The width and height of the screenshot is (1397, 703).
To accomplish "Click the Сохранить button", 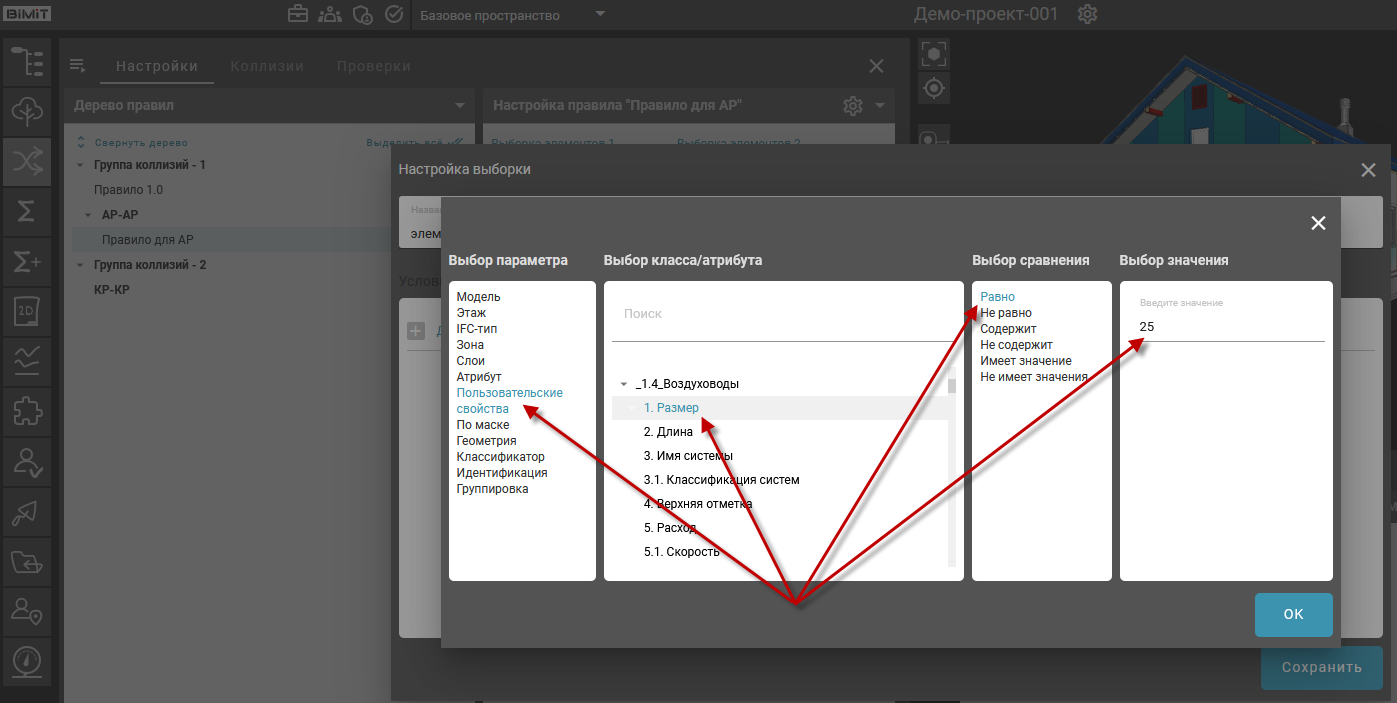I will click(1321, 667).
